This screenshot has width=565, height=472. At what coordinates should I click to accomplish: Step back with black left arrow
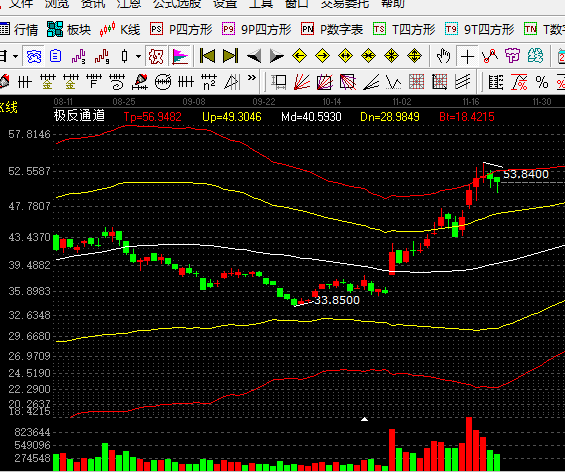254,56
